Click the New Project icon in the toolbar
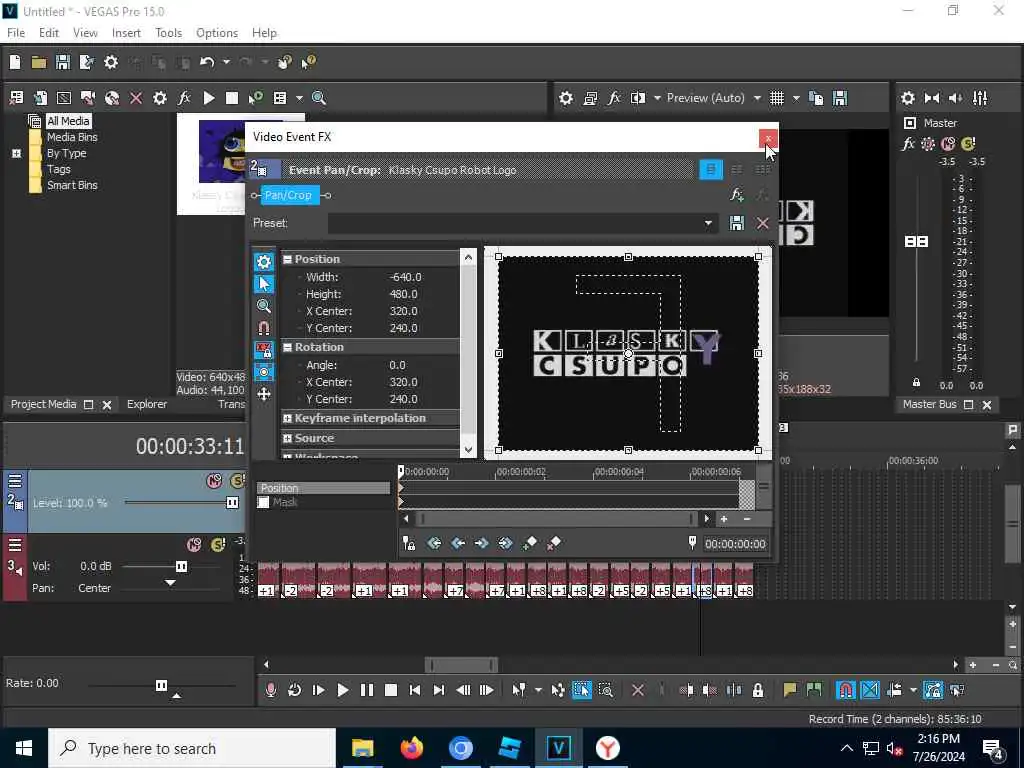Screen dimensions: 1024x768 coord(15,62)
